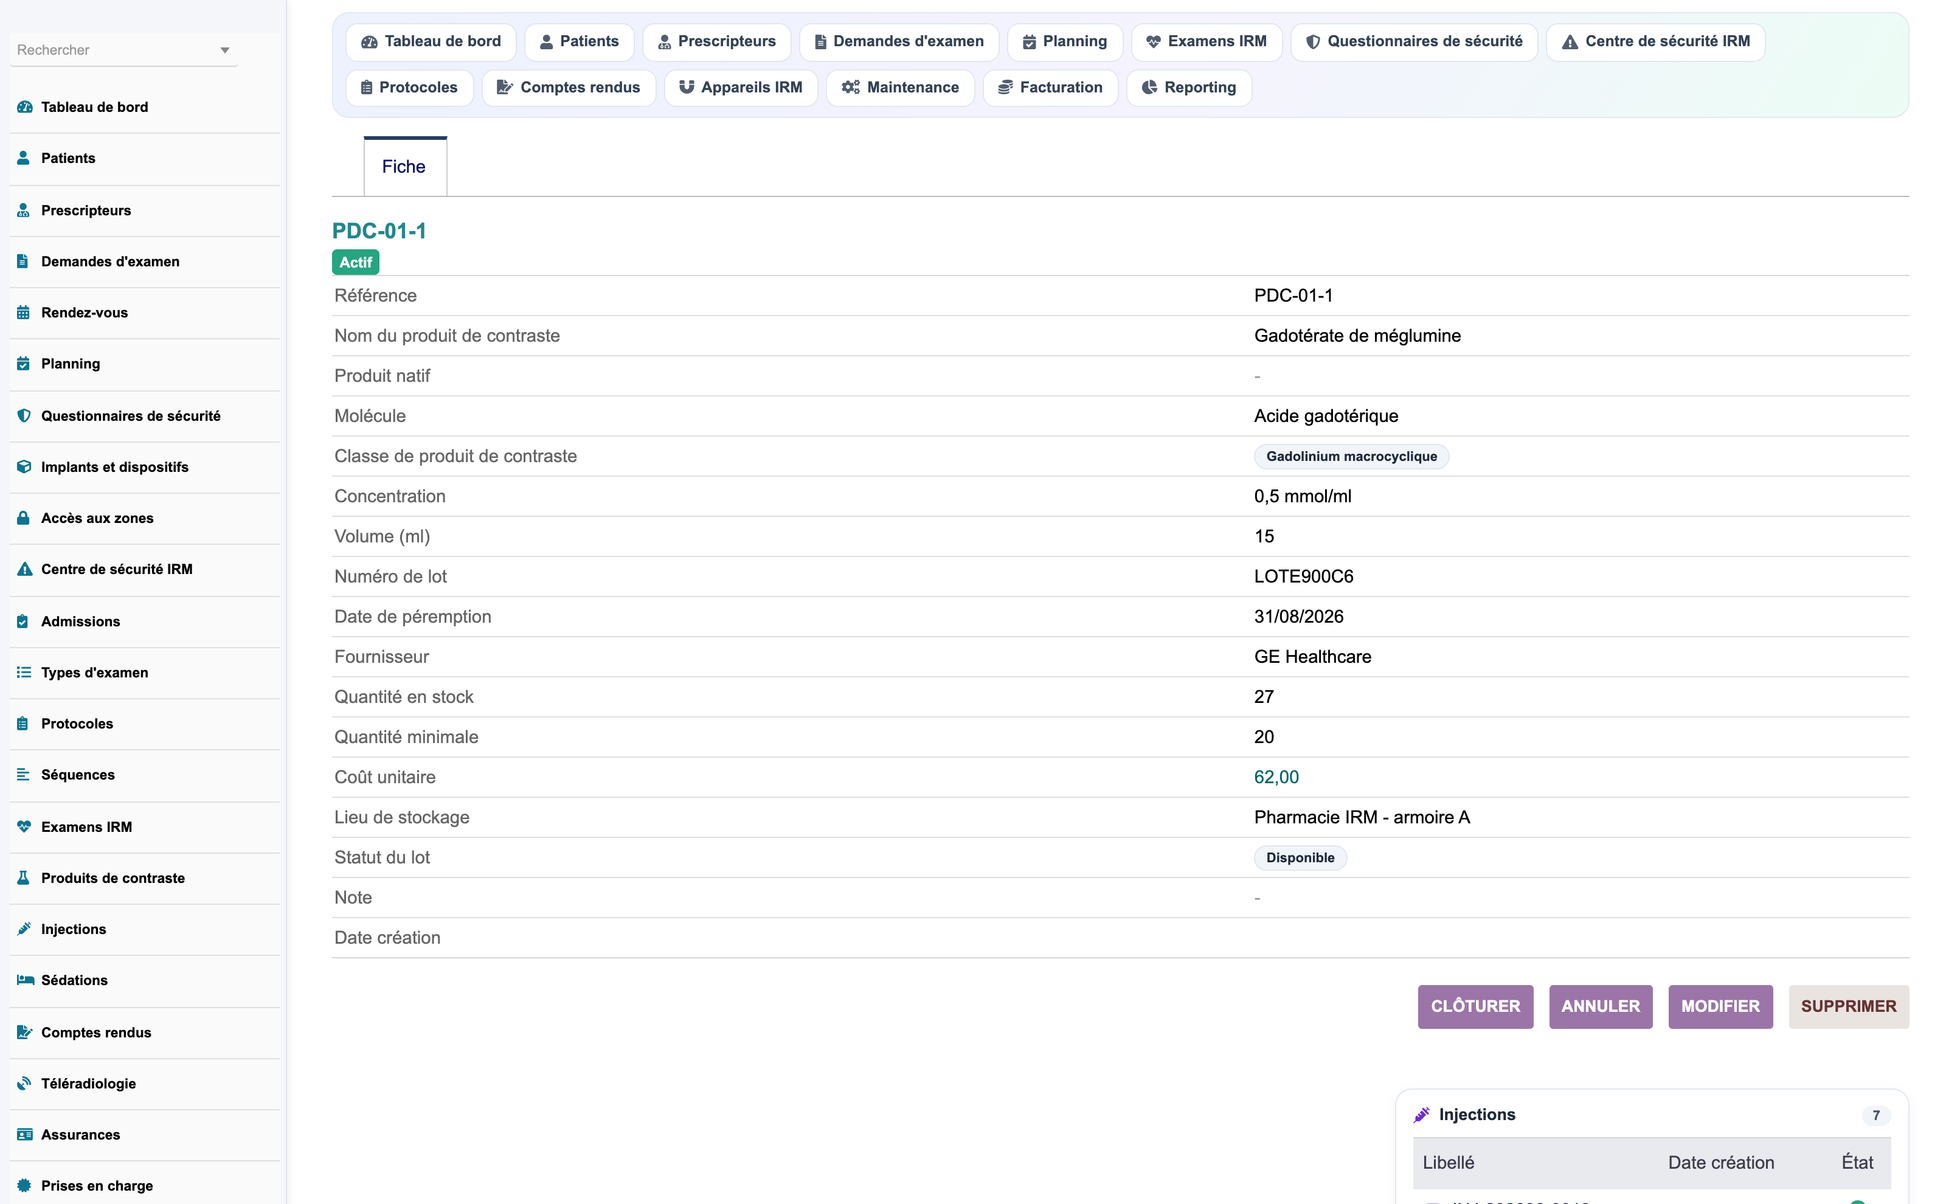Click the Centre de sécurité IRM warning icon

tap(24, 569)
